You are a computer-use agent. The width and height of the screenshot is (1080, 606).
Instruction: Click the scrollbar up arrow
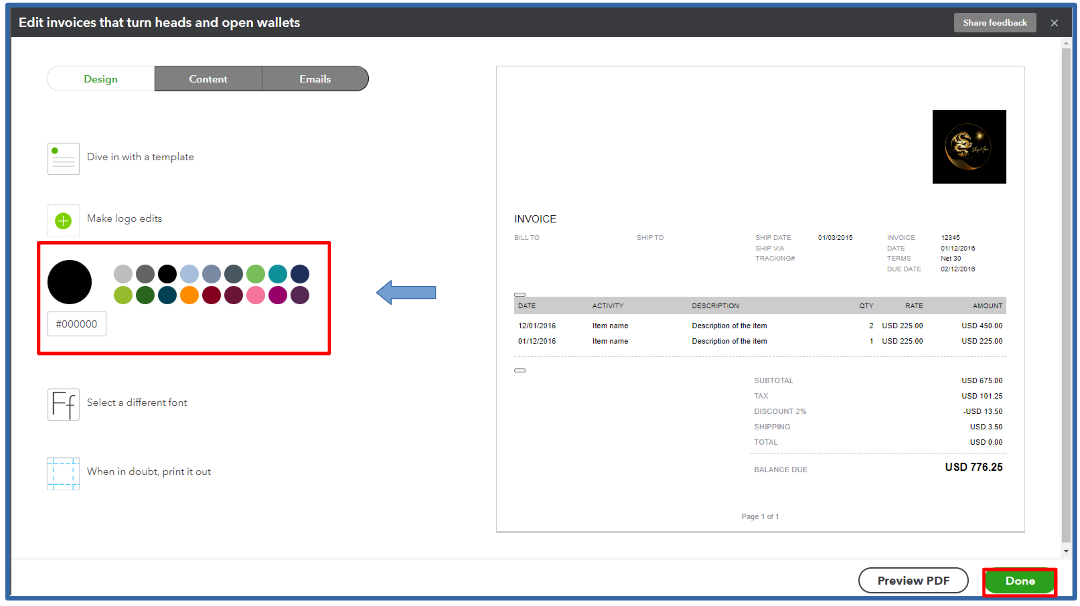1066,43
